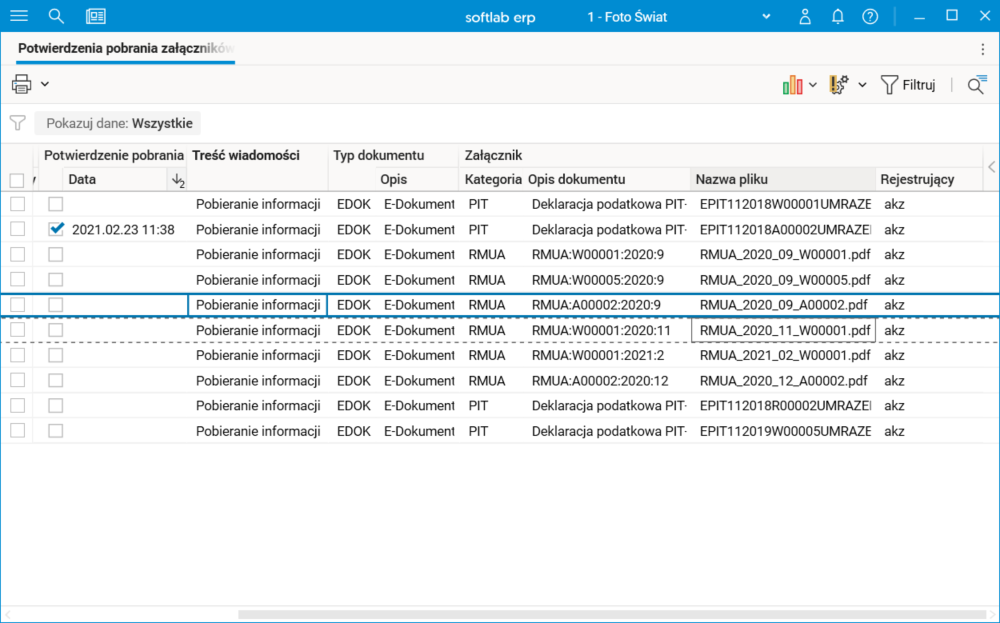Click file name RMUA_2020_09_W00001.pdf
The height and width of the screenshot is (623, 1000).
point(785,254)
